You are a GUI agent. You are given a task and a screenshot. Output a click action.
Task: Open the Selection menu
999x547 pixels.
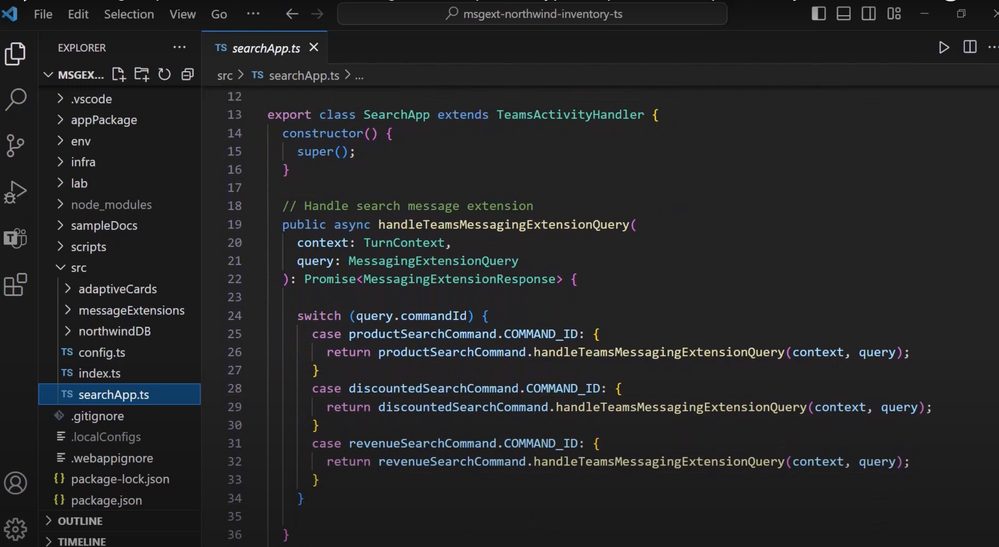click(x=129, y=14)
